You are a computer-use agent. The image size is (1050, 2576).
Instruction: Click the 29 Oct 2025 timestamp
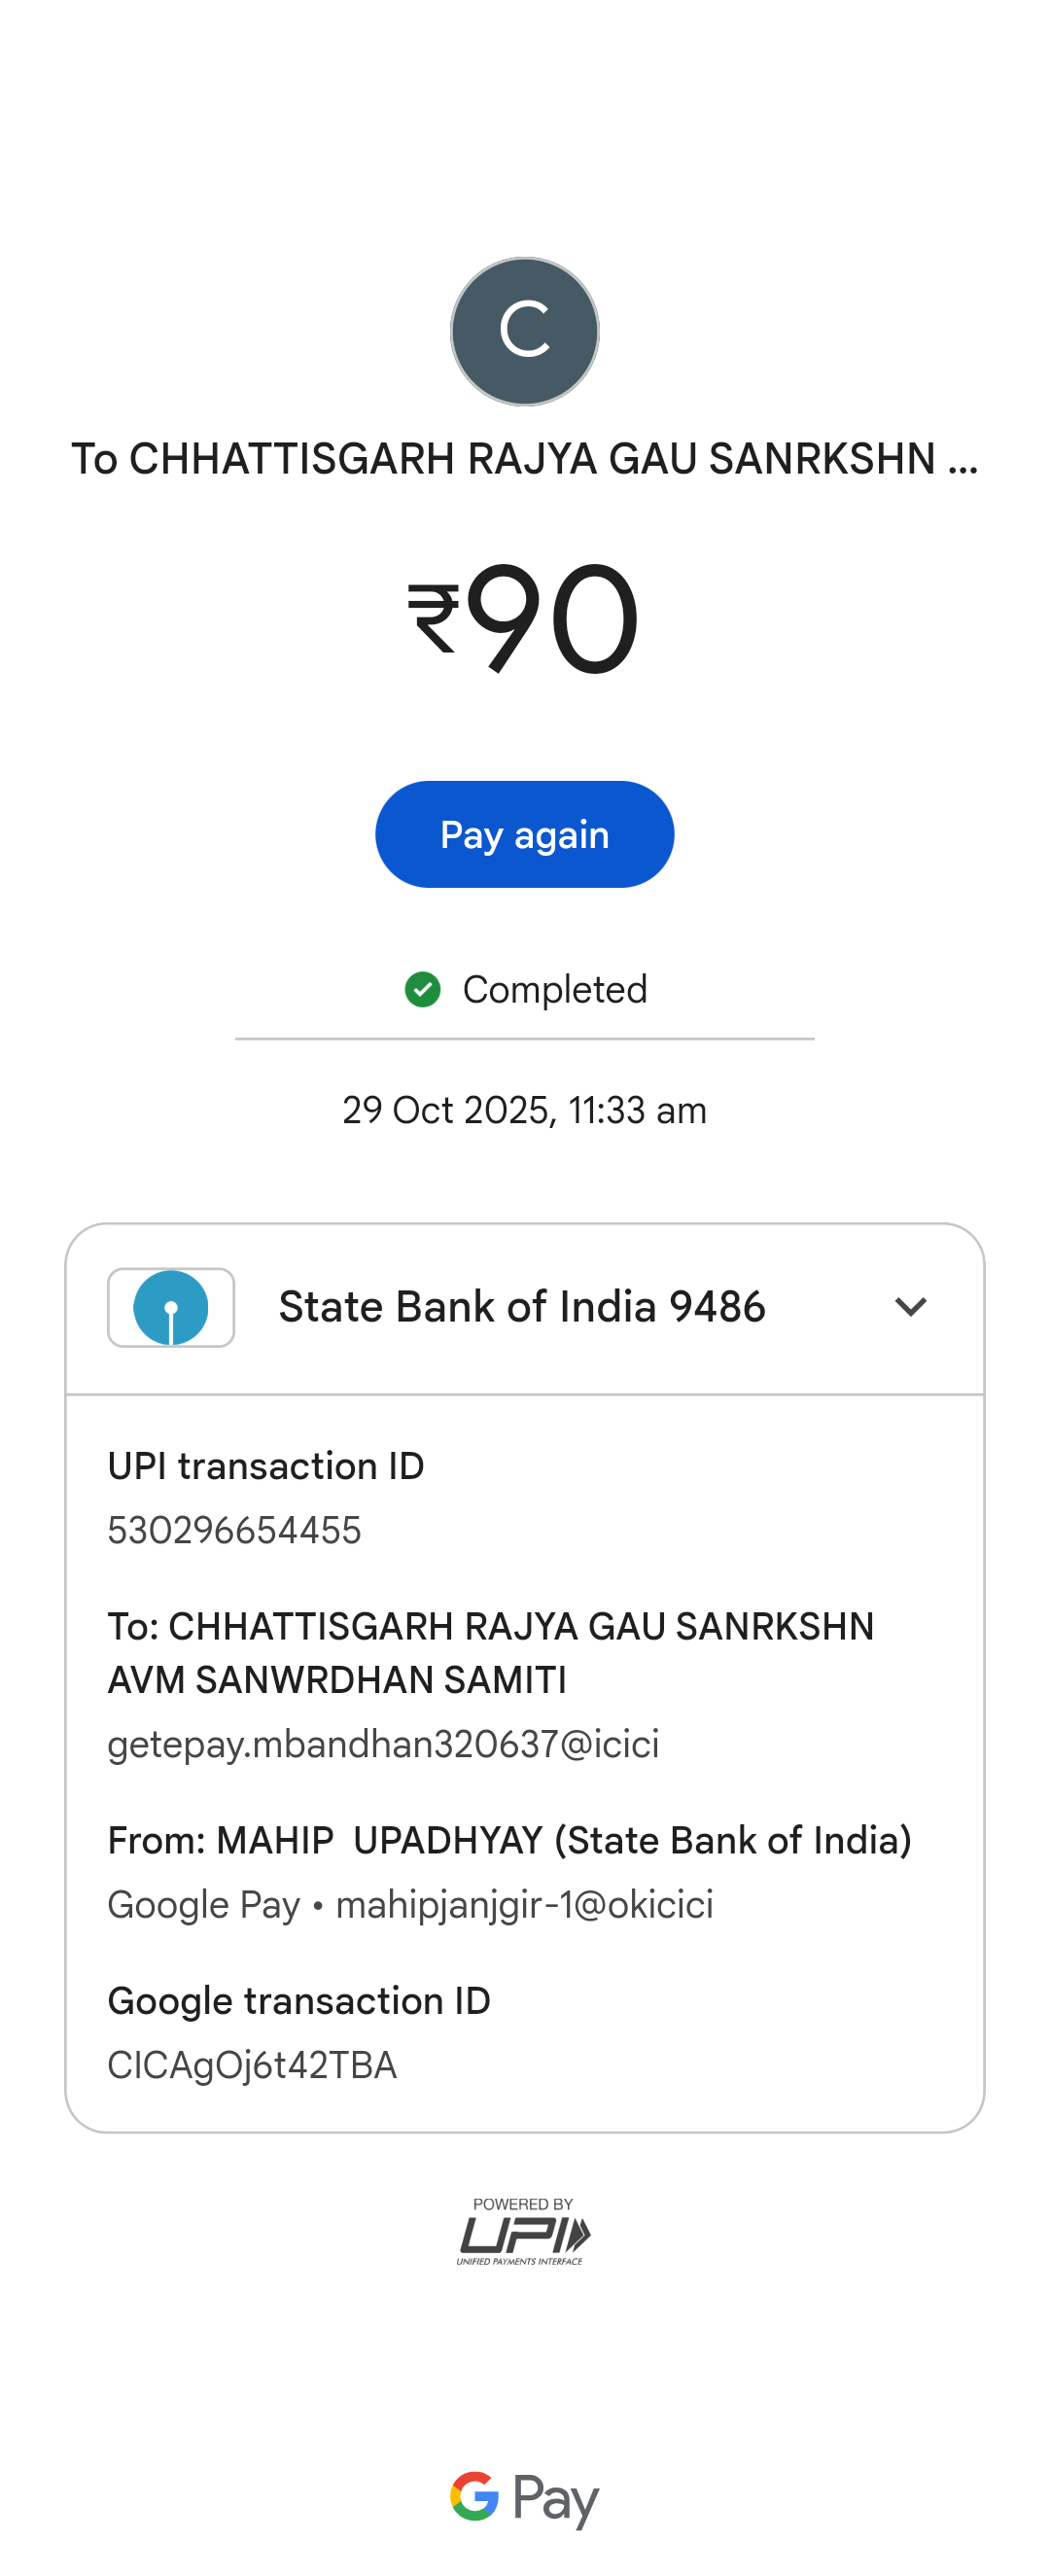(524, 1110)
